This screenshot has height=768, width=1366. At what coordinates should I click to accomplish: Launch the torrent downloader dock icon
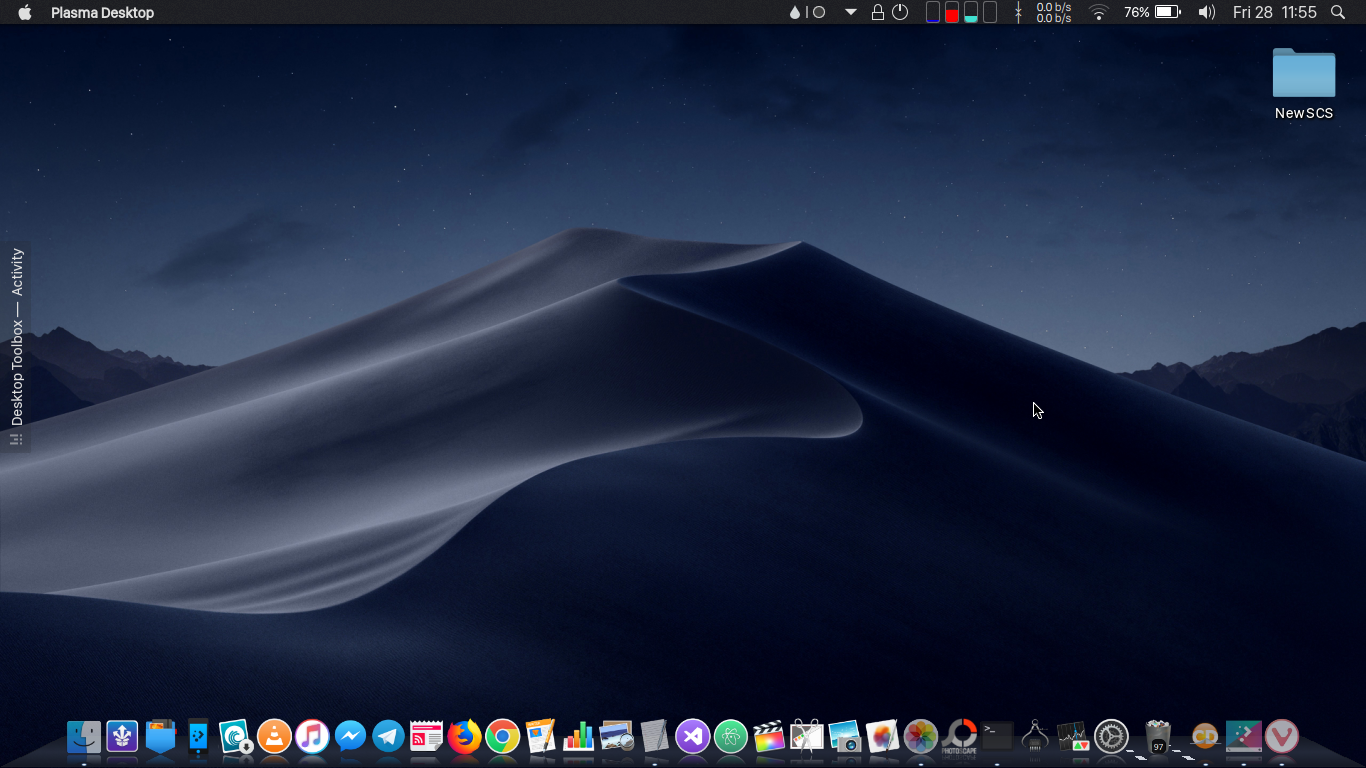(x=236, y=737)
